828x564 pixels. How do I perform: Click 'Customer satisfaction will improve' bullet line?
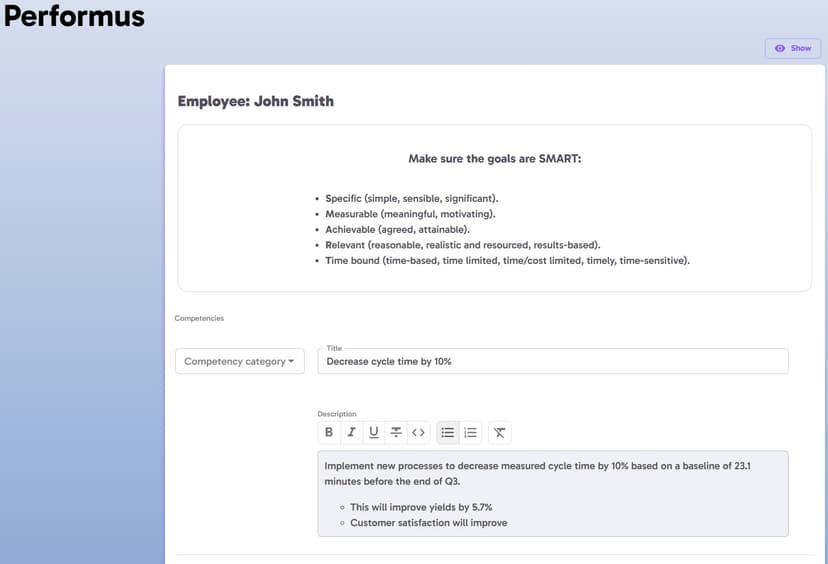[x=428, y=523]
